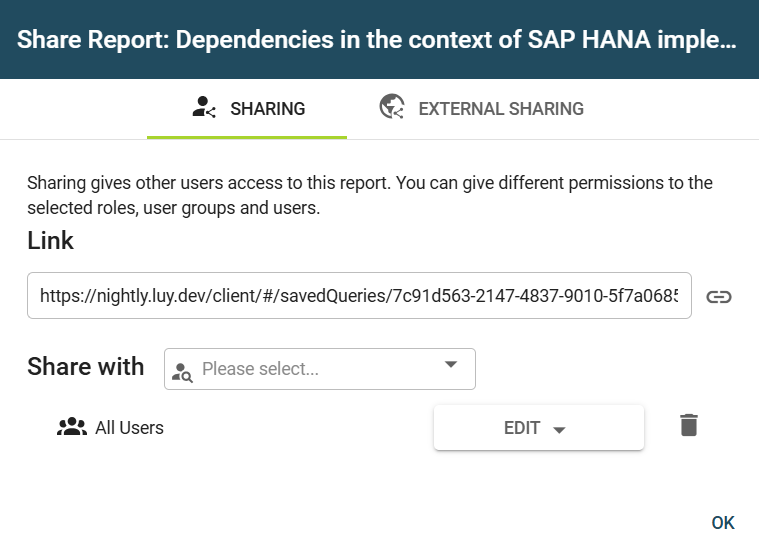Click the user search icon in Share with

coord(182,370)
